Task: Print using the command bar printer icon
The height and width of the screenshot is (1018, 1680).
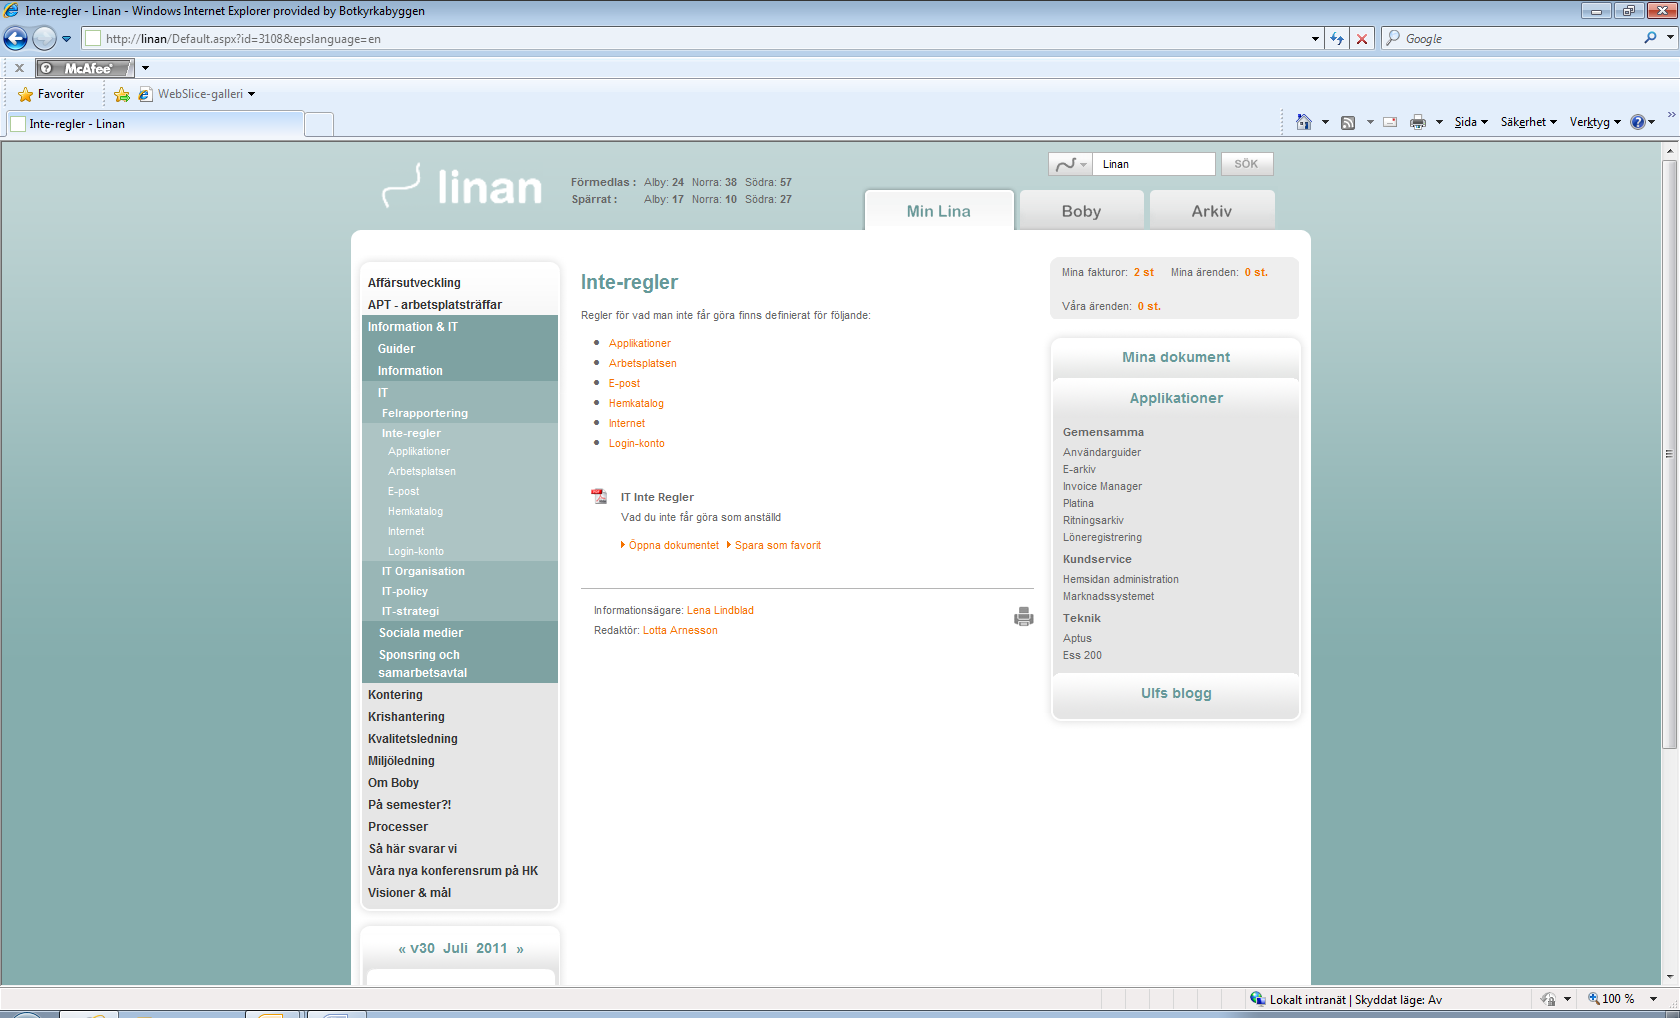Action: point(1418,122)
